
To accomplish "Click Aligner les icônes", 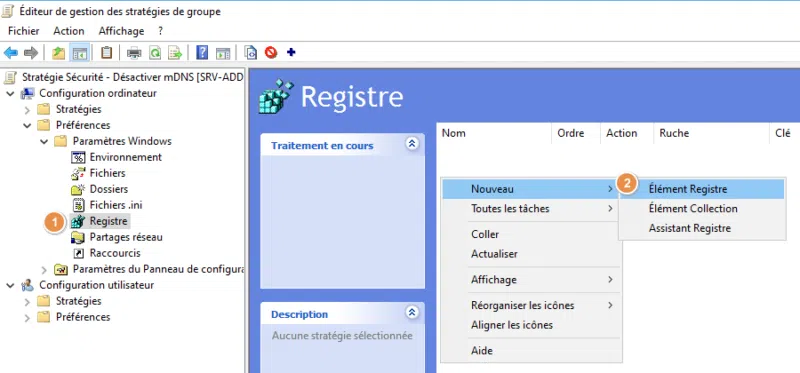I will (530, 325).
